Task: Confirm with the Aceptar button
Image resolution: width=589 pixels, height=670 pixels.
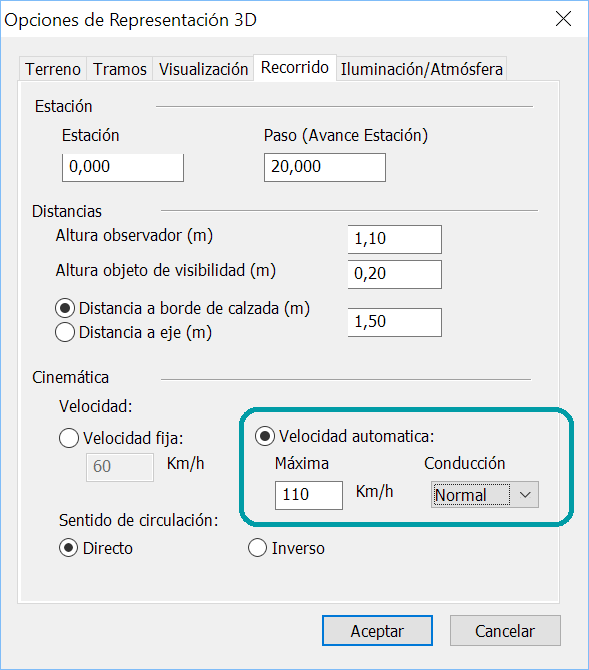Action: 377,631
